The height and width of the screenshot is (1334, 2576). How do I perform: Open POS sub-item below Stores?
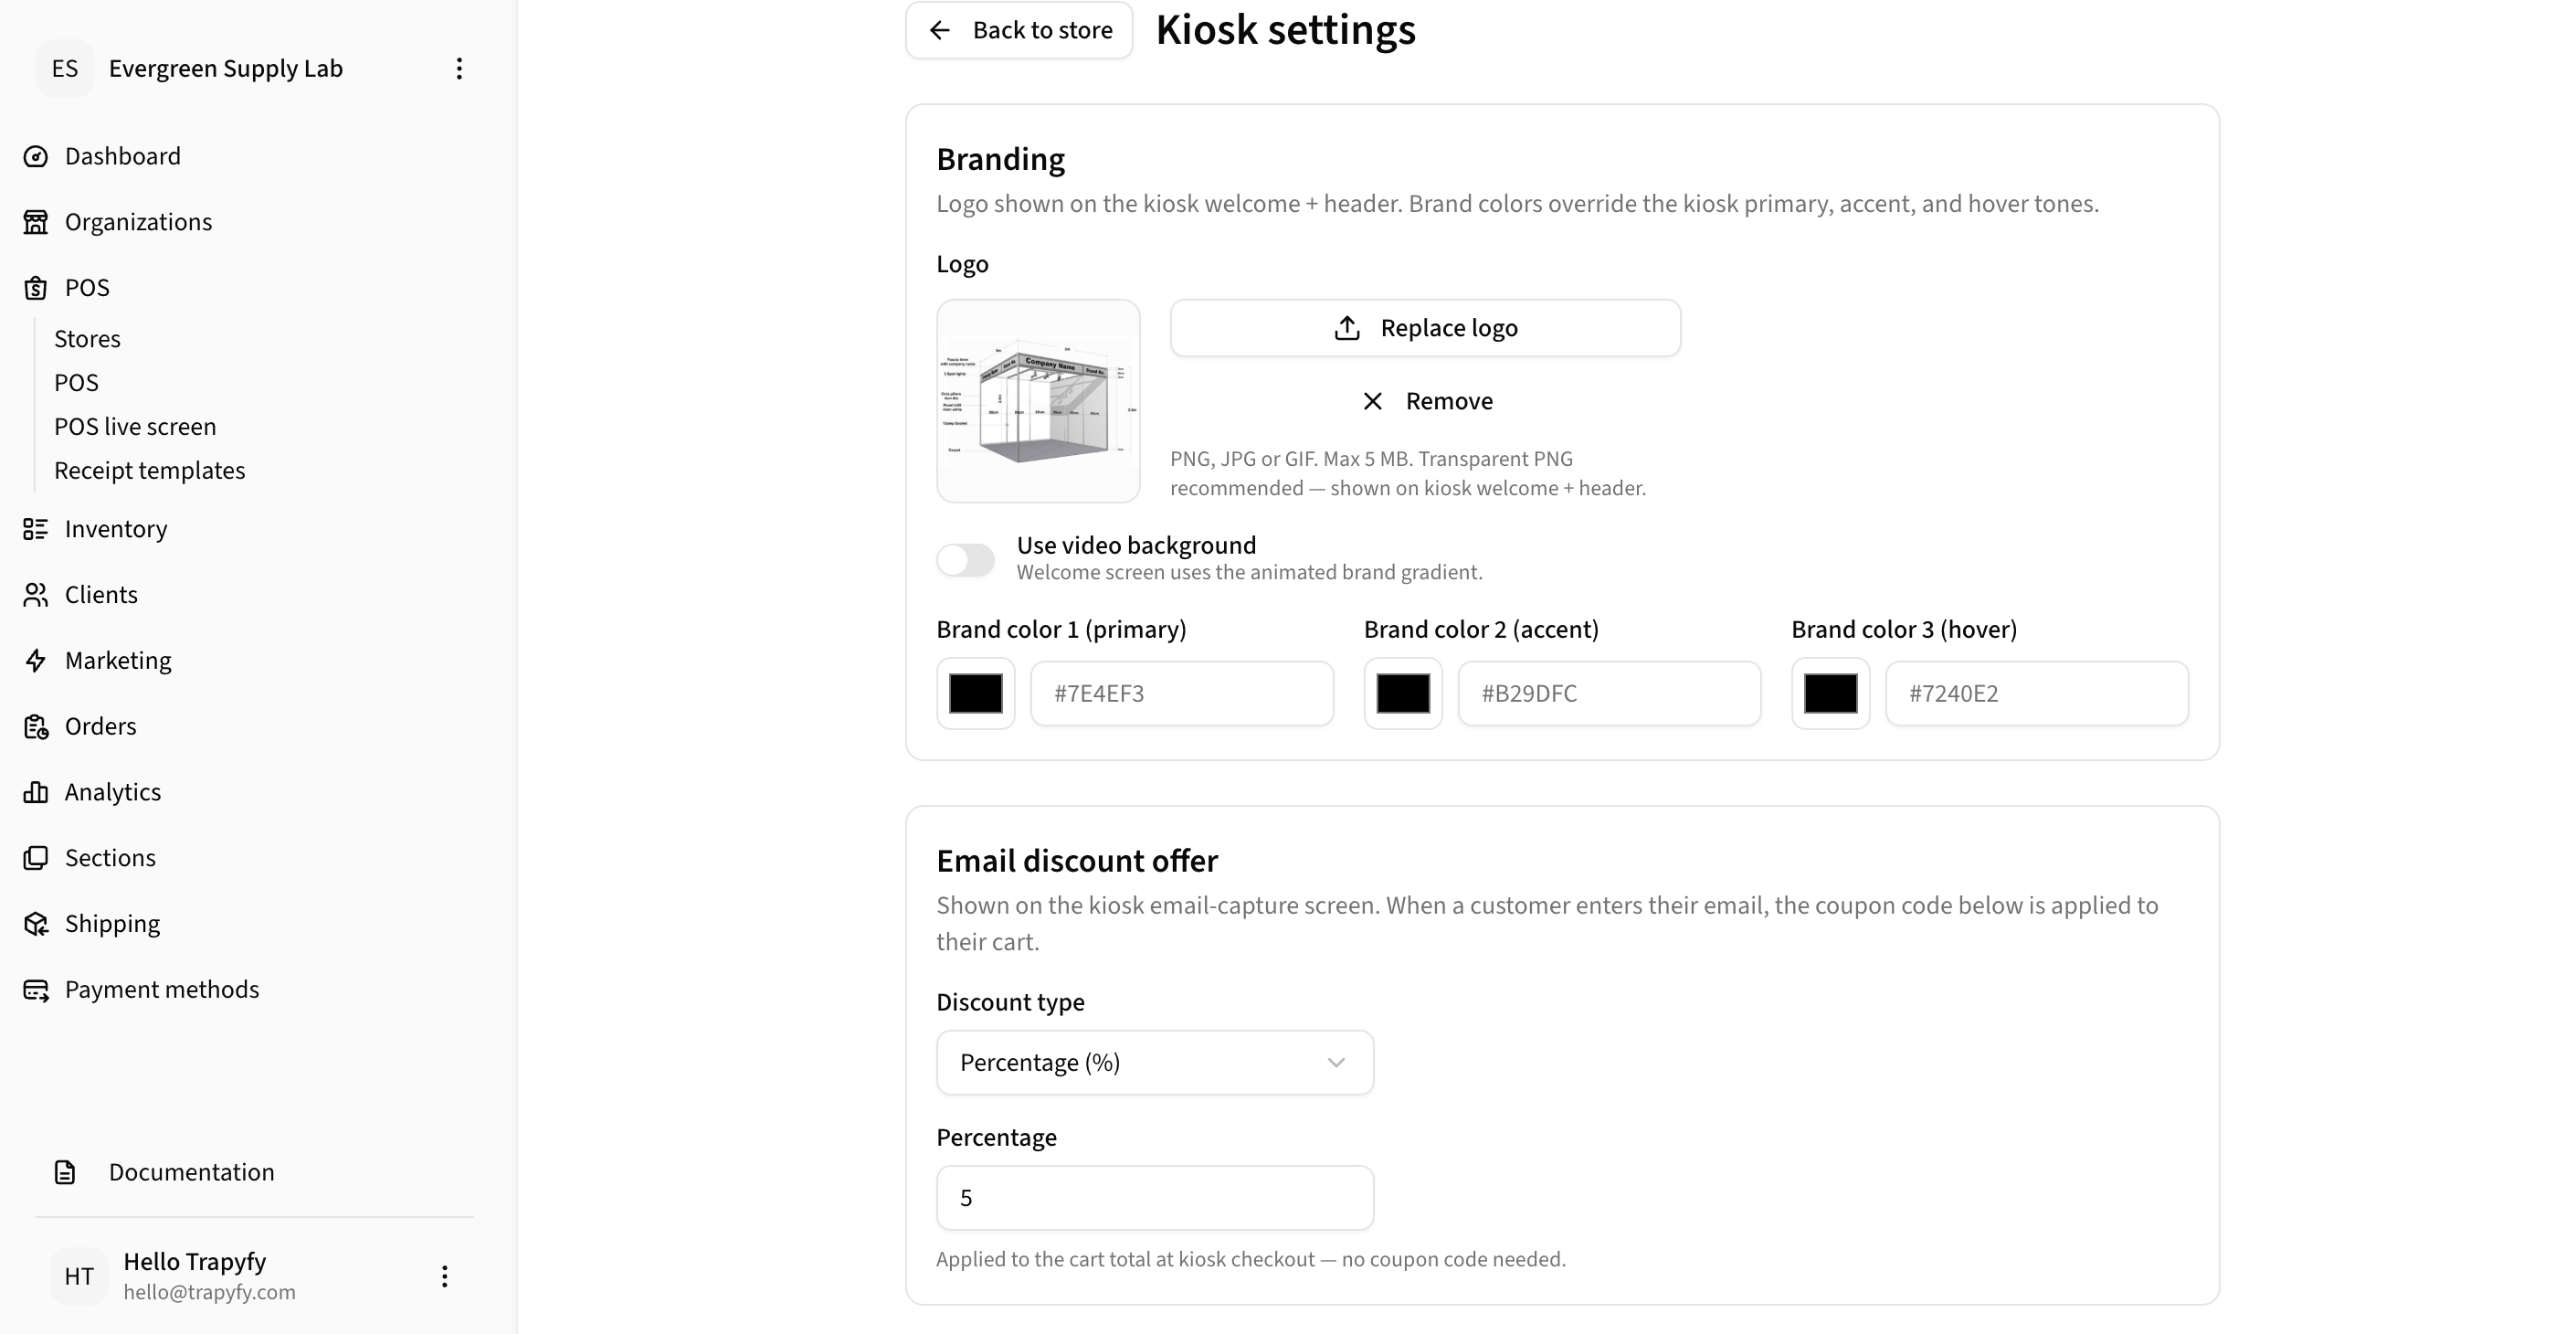pos(77,383)
